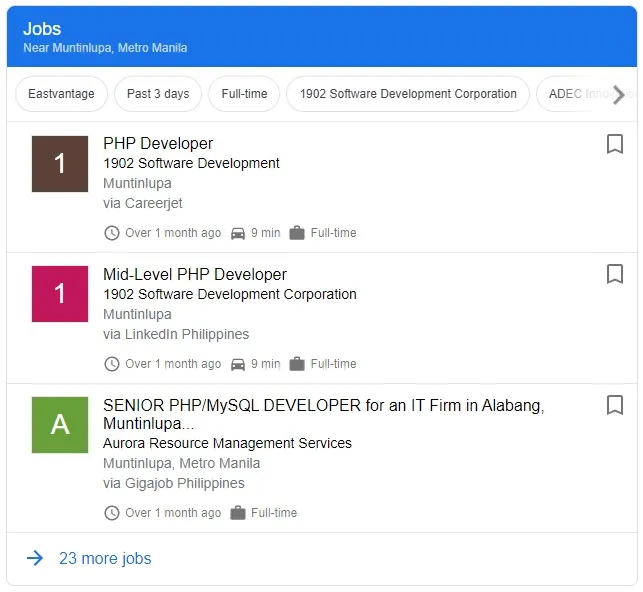The height and width of the screenshot is (592, 643).
Task: Click the clock icon in PHP Developer row
Action: 112,233
